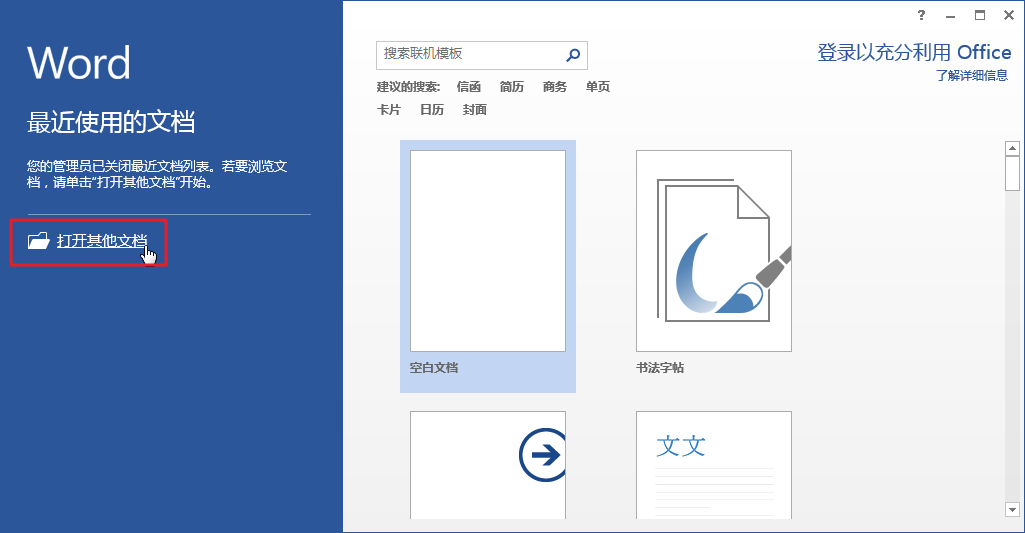The height and width of the screenshot is (533, 1025).
Task: Click the 书法字帖 label text
Action: click(x=660, y=368)
